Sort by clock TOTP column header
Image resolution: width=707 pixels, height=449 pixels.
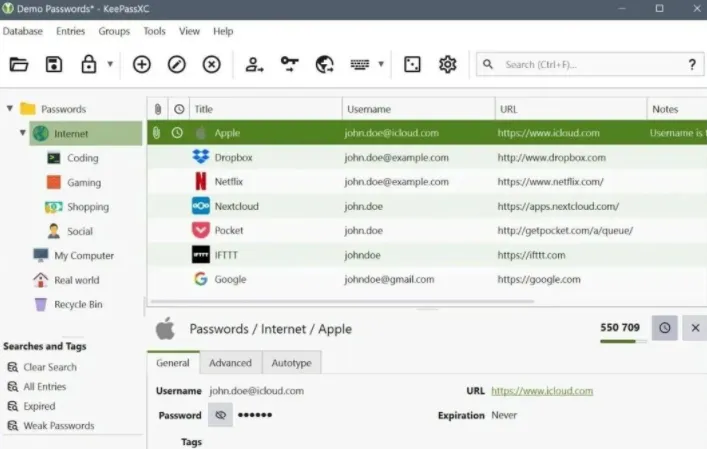click(x=179, y=109)
